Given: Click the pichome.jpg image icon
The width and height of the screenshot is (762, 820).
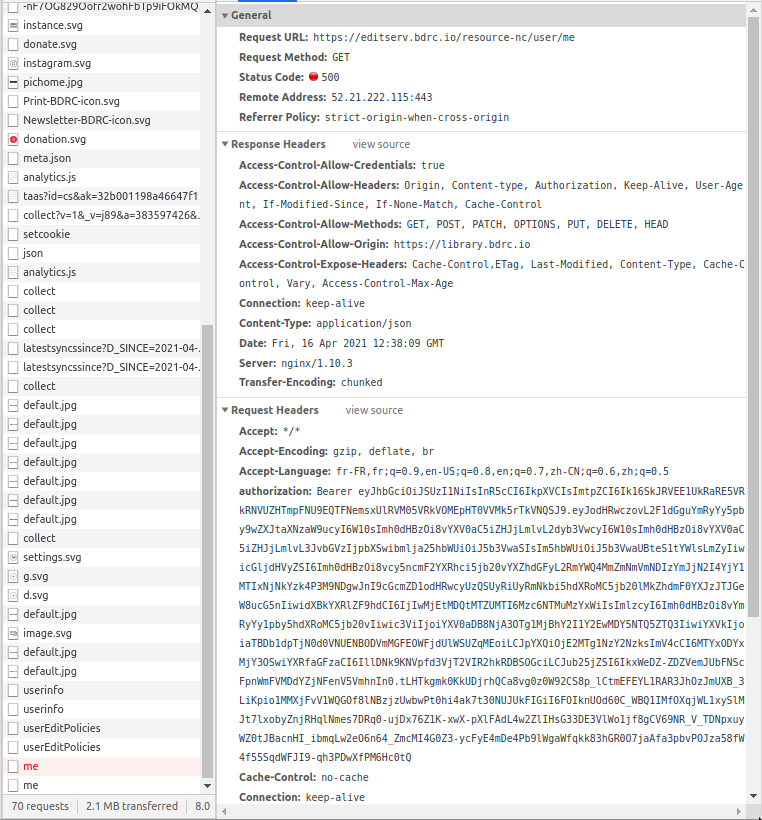Looking at the screenshot, I should tap(14, 82).
